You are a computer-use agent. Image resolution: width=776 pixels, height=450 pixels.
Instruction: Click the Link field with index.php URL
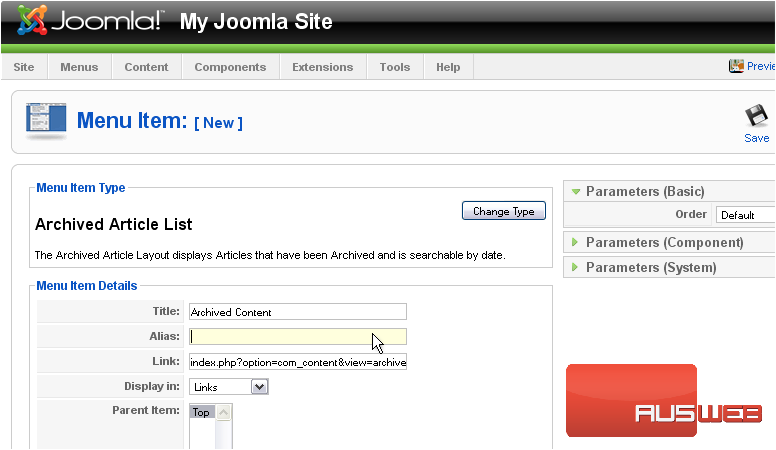pyautogui.click(x=297, y=362)
